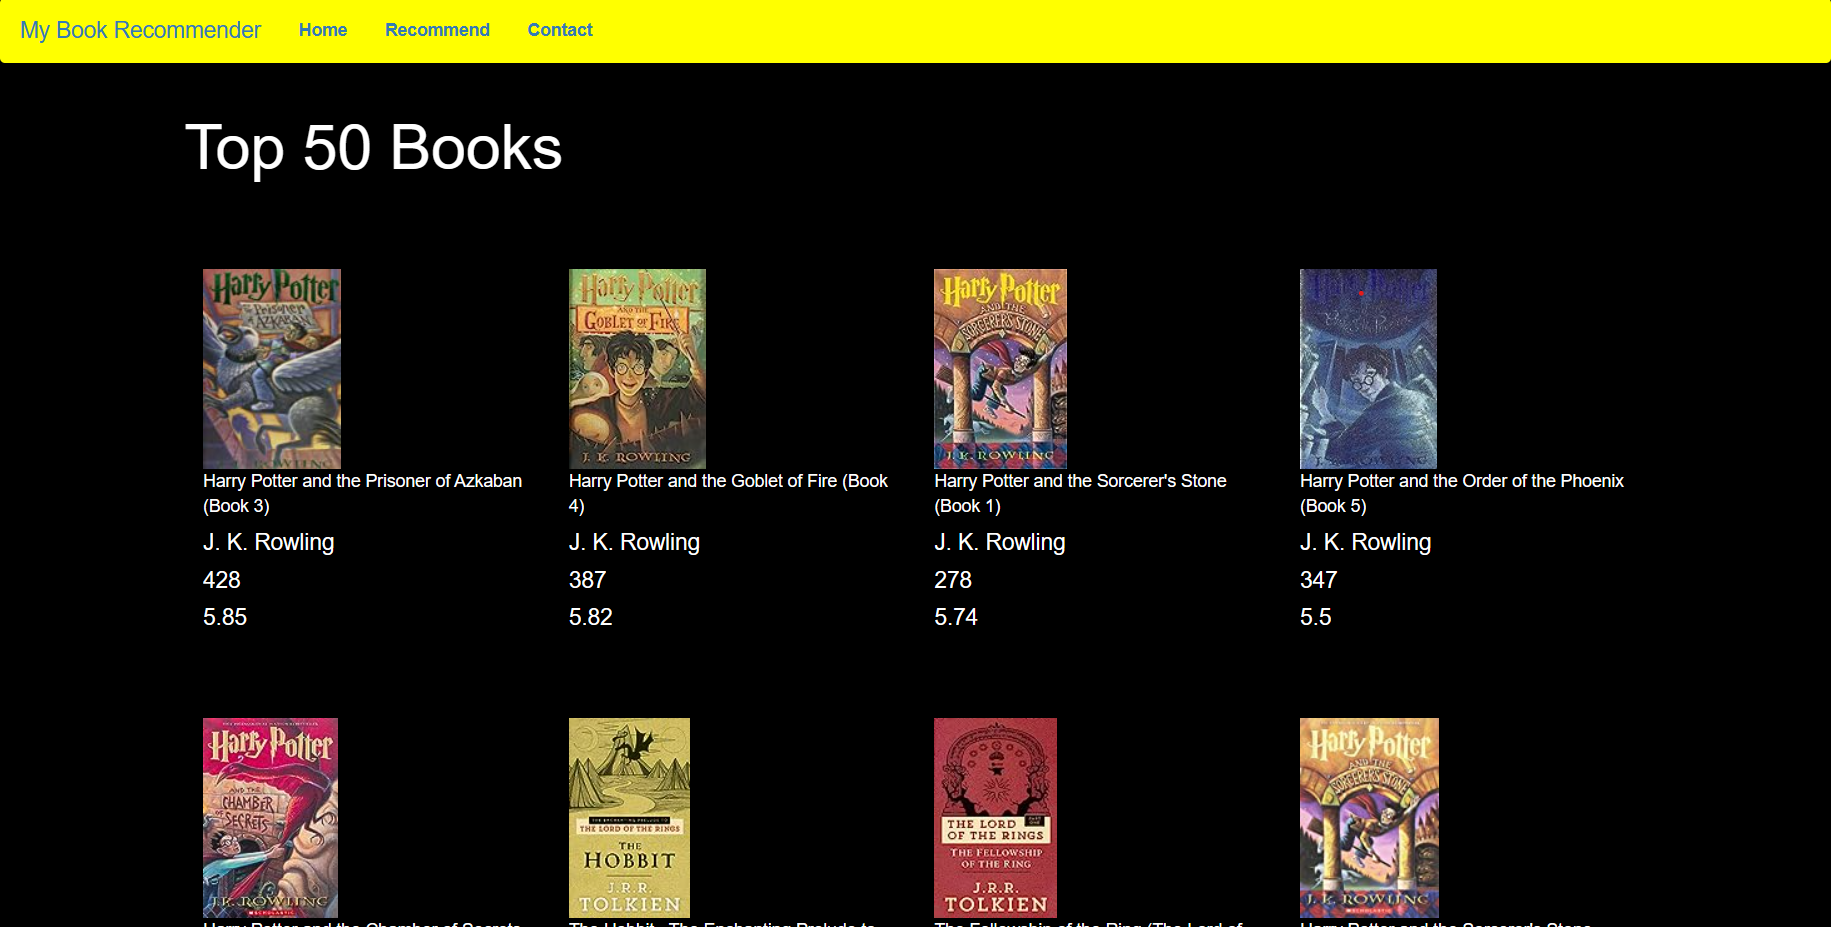
Task: Open the Recommend page from the navbar
Action: (x=437, y=30)
